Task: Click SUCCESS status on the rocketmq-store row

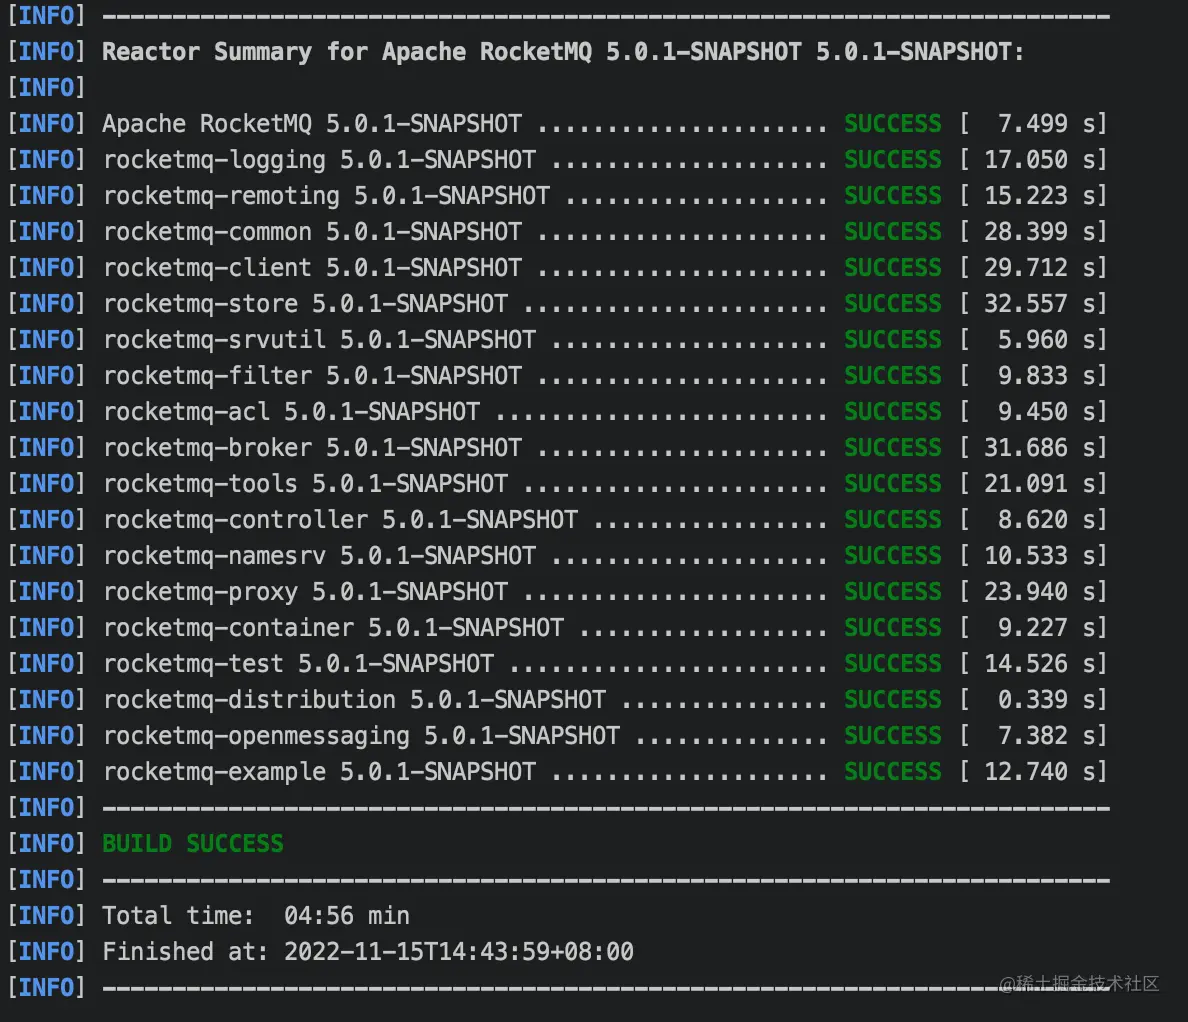Action: pyautogui.click(x=893, y=304)
